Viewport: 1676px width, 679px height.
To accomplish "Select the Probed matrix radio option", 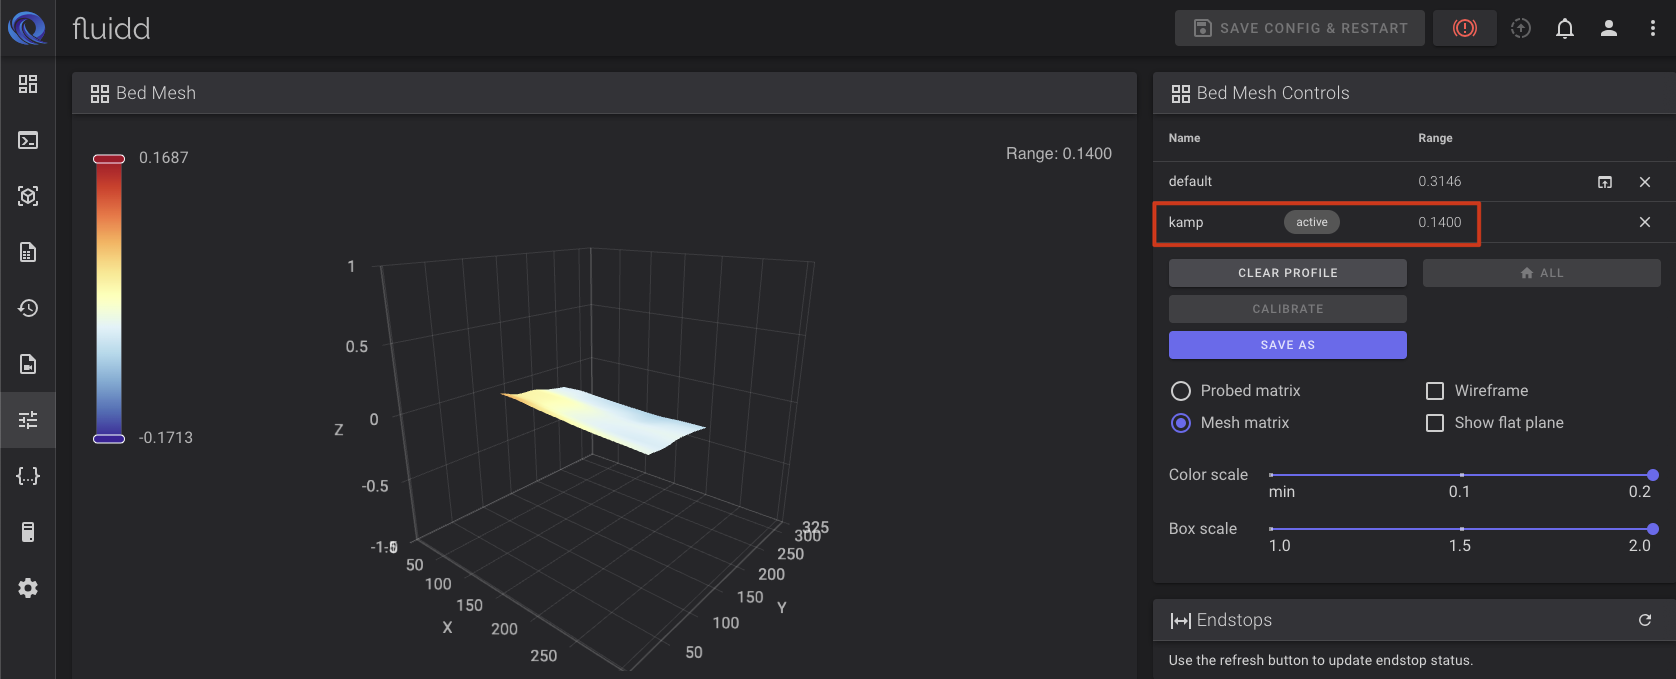I will 1181,391.
